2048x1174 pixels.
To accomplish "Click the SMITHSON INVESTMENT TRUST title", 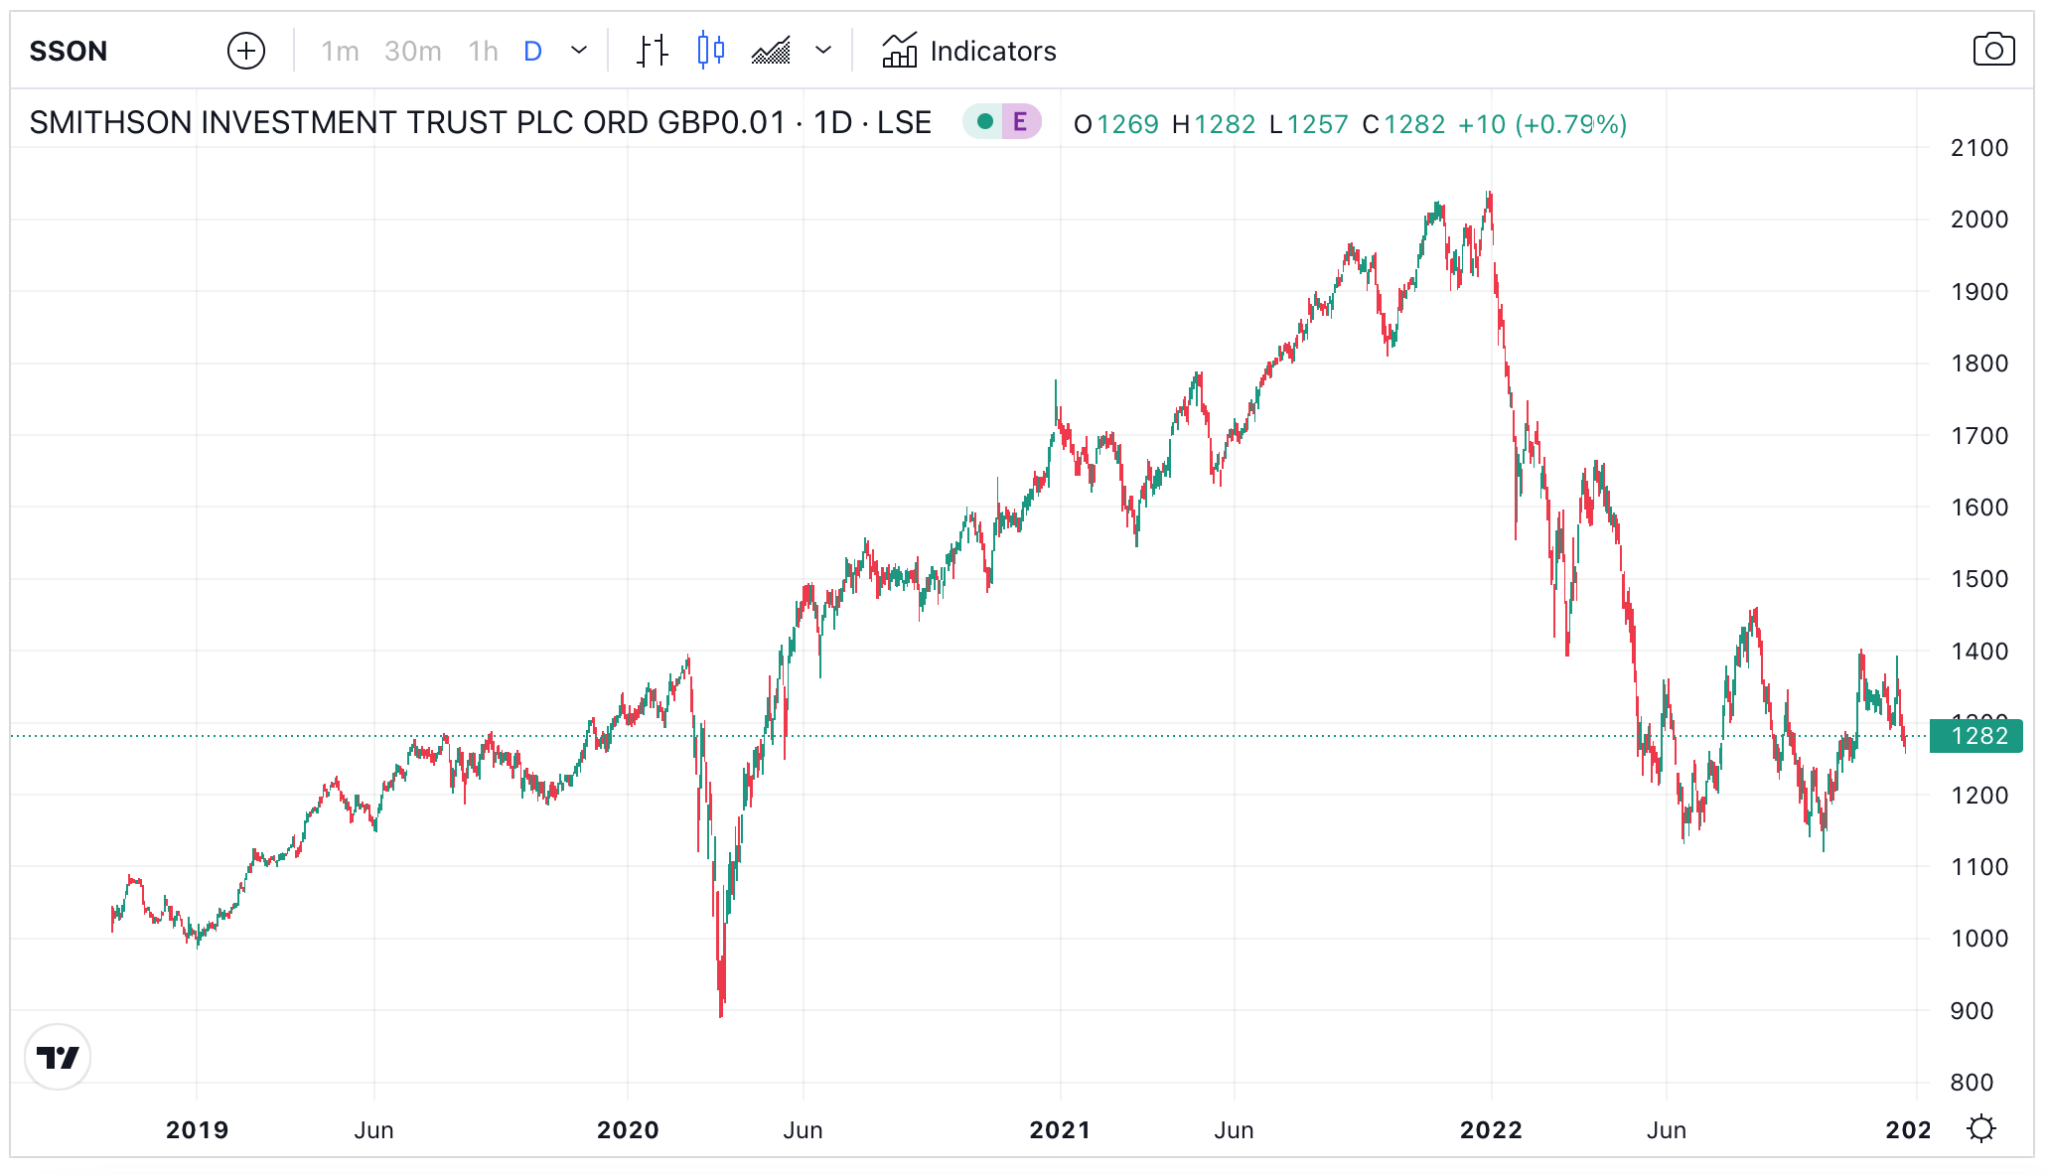I will click(x=480, y=122).
